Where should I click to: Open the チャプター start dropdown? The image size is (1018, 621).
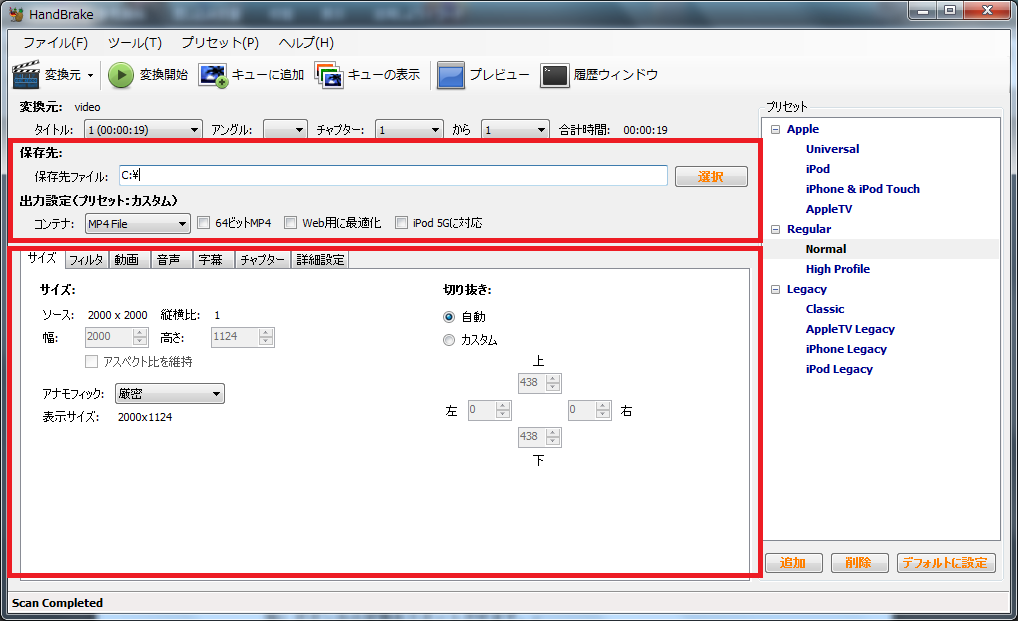[409, 130]
